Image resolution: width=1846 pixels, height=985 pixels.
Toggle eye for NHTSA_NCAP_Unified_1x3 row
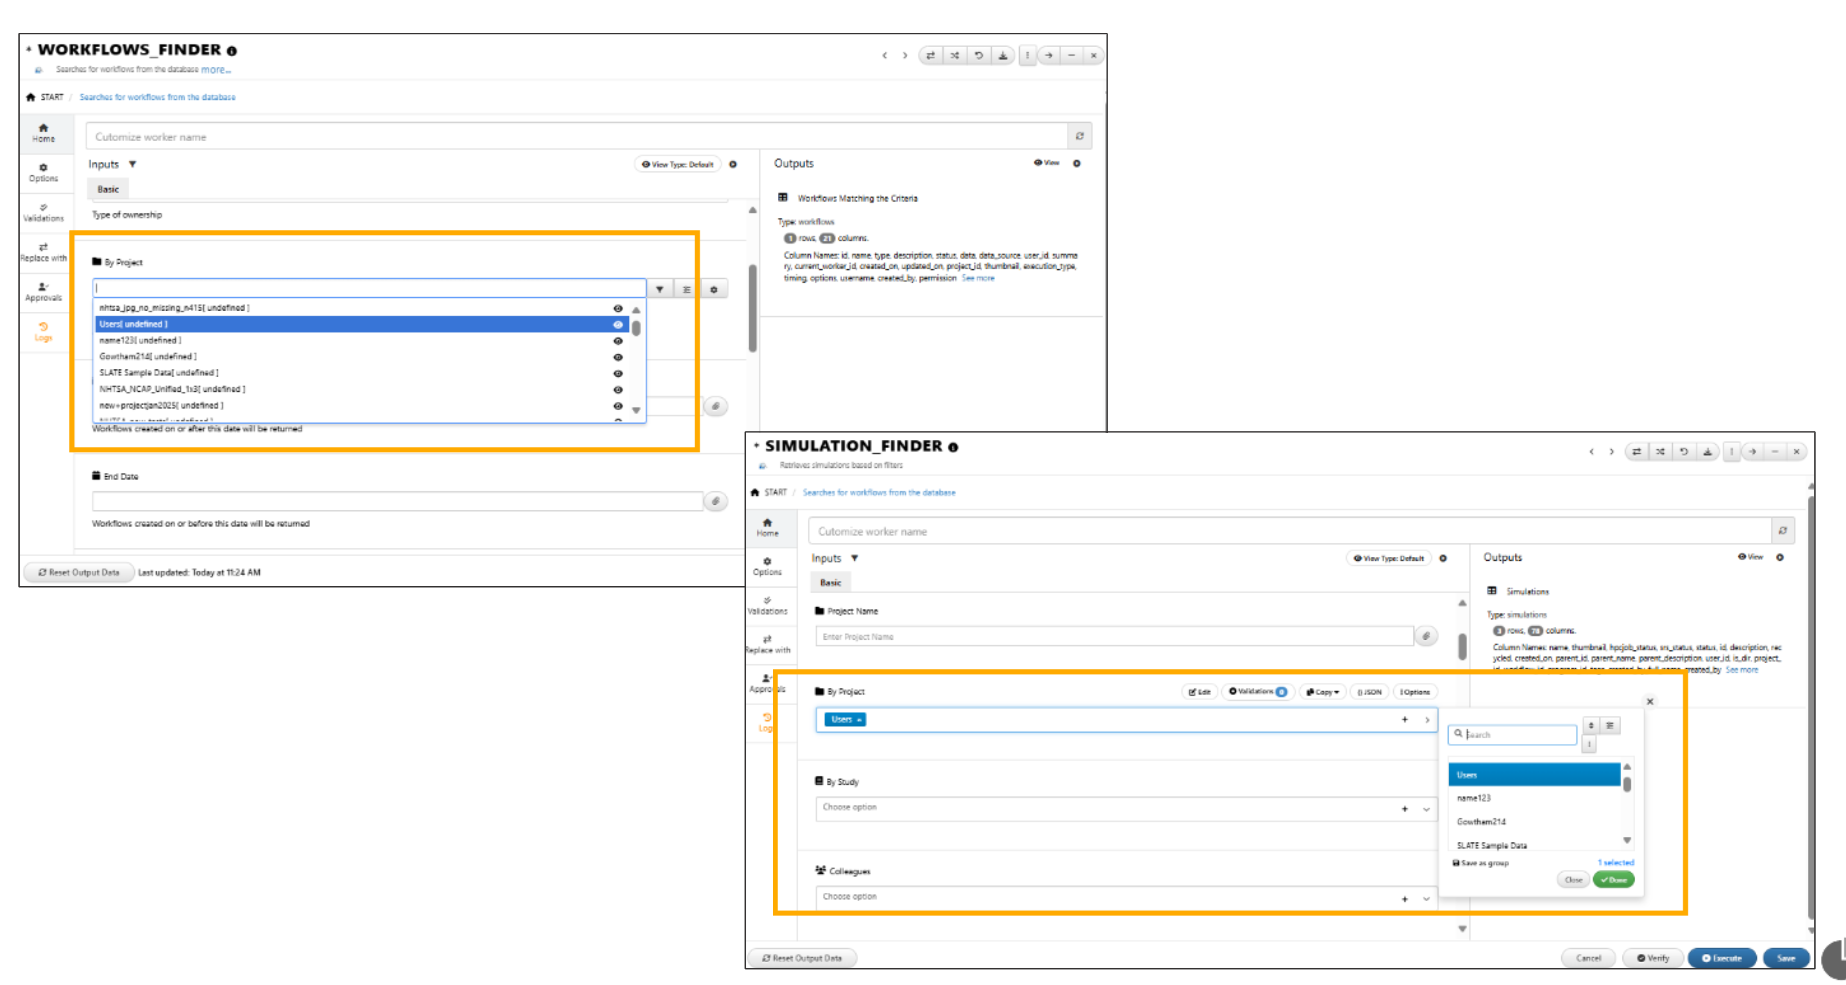[x=618, y=390]
